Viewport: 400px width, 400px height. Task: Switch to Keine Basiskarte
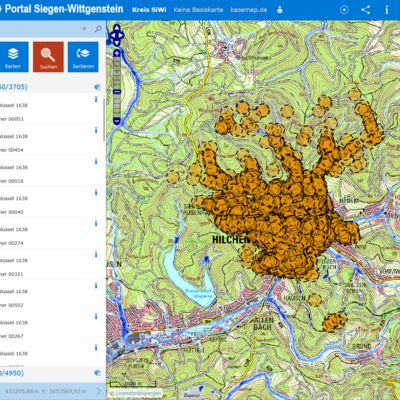coord(198,10)
